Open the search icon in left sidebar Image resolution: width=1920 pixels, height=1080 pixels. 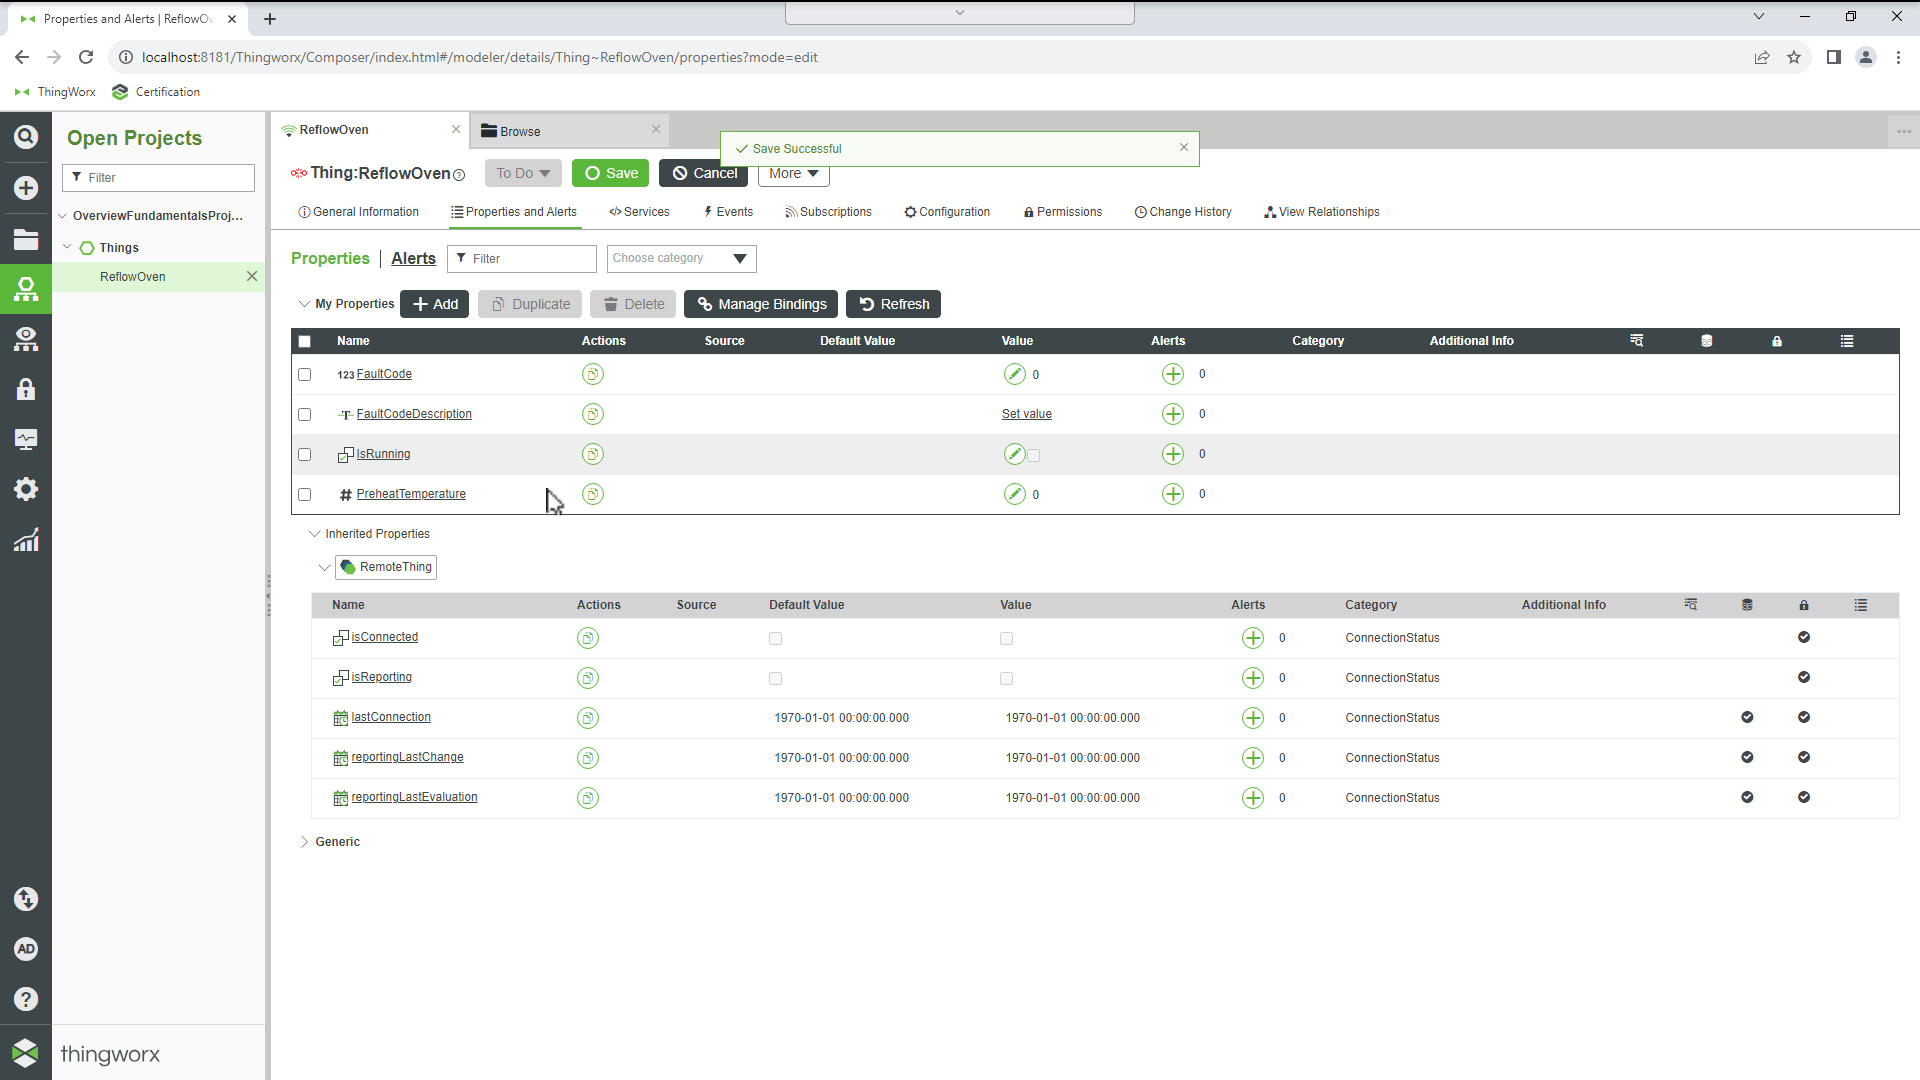(x=26, y=137)
